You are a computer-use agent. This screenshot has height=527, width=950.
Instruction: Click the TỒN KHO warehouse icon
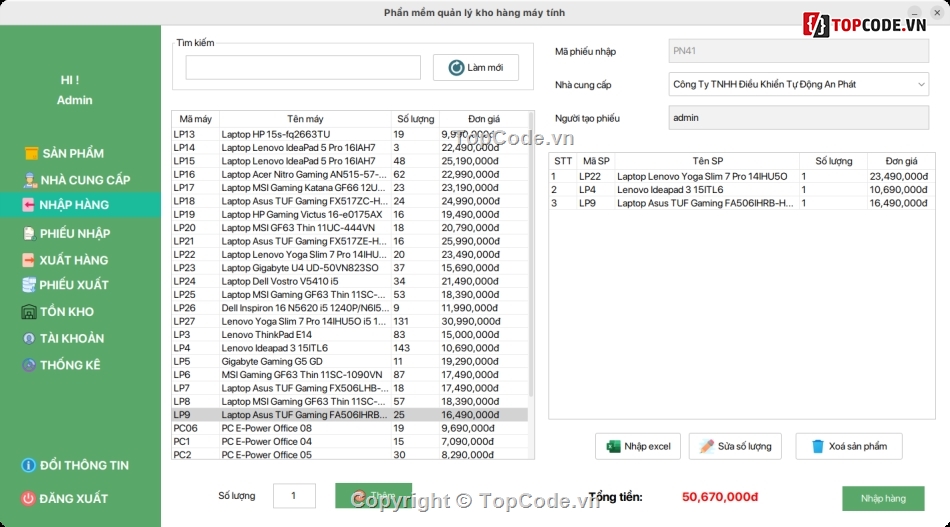click(x=28, y=312)
